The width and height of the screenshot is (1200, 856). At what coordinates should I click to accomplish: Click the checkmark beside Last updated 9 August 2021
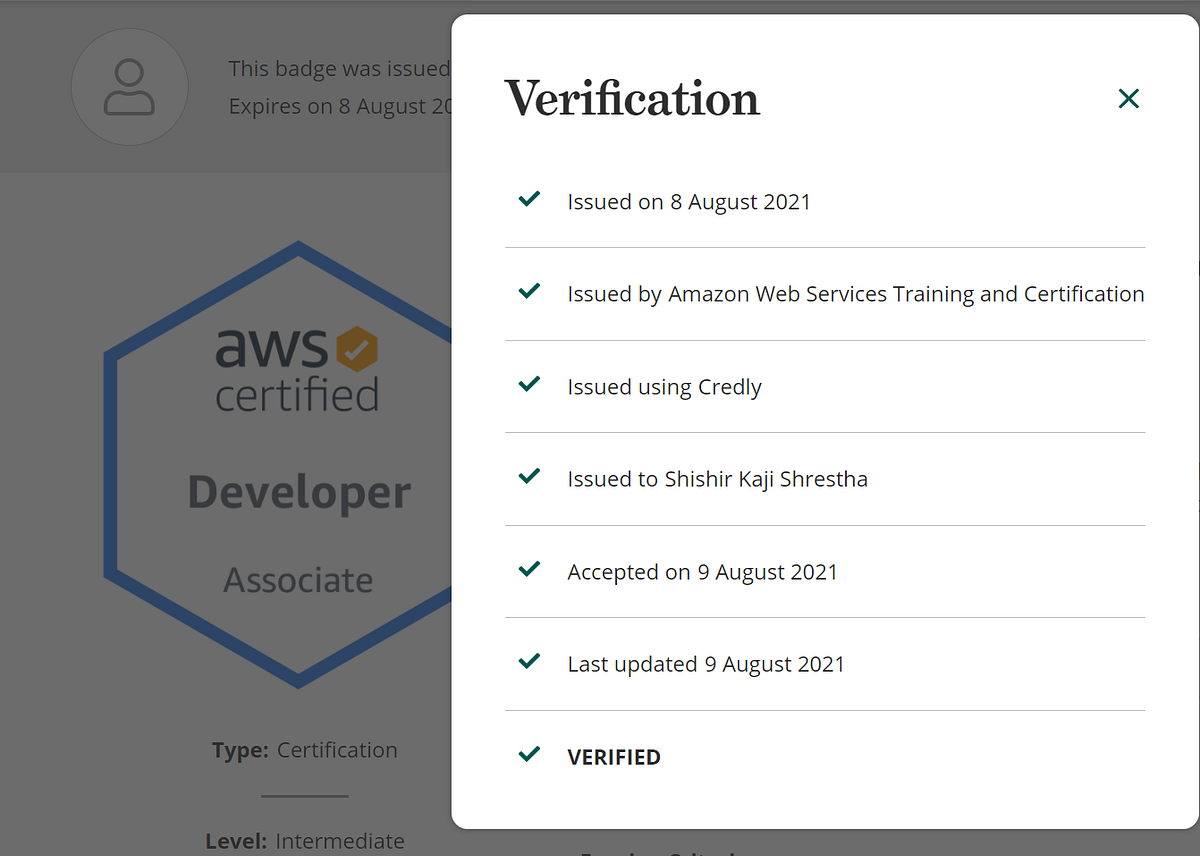click(530, 663)
